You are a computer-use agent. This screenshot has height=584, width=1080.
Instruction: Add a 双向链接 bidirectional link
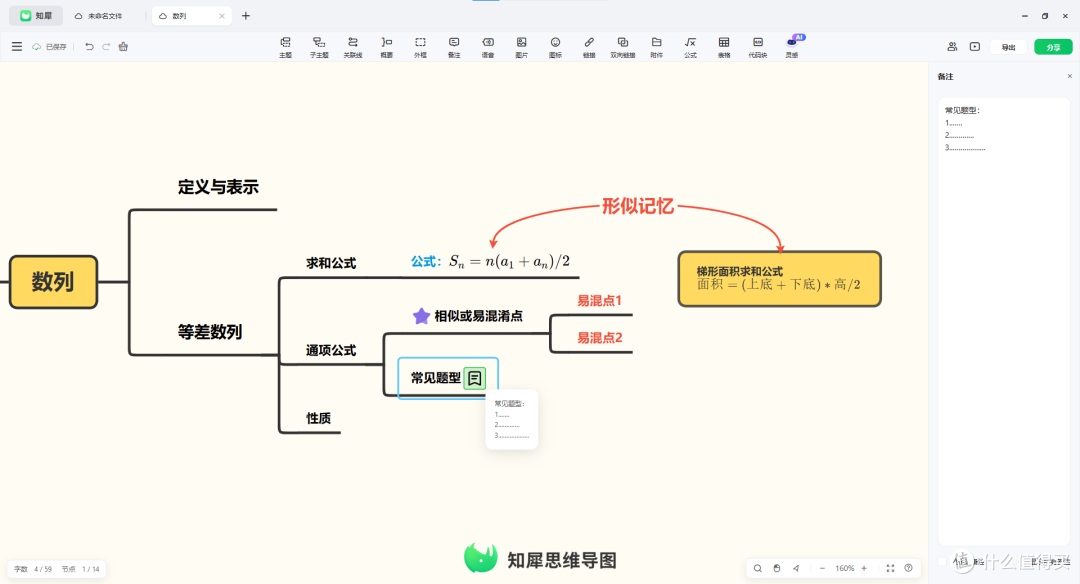point(623,47)
